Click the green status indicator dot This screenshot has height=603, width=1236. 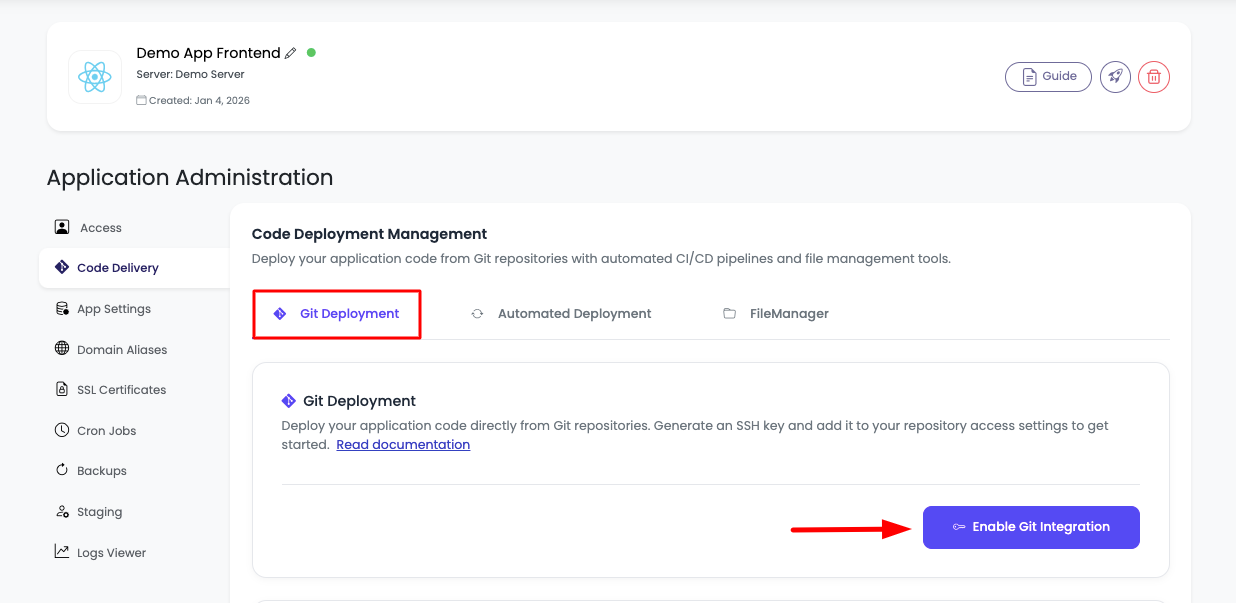click(311, 52)
